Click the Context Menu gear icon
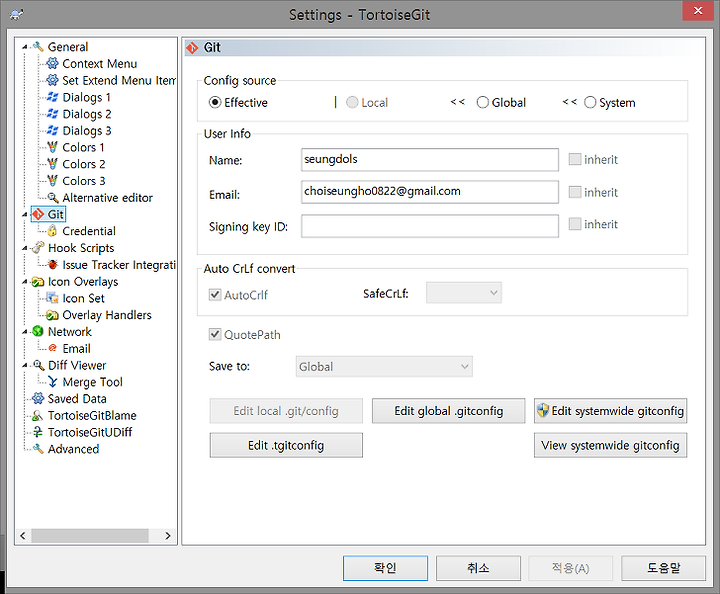 pos(53,63)
